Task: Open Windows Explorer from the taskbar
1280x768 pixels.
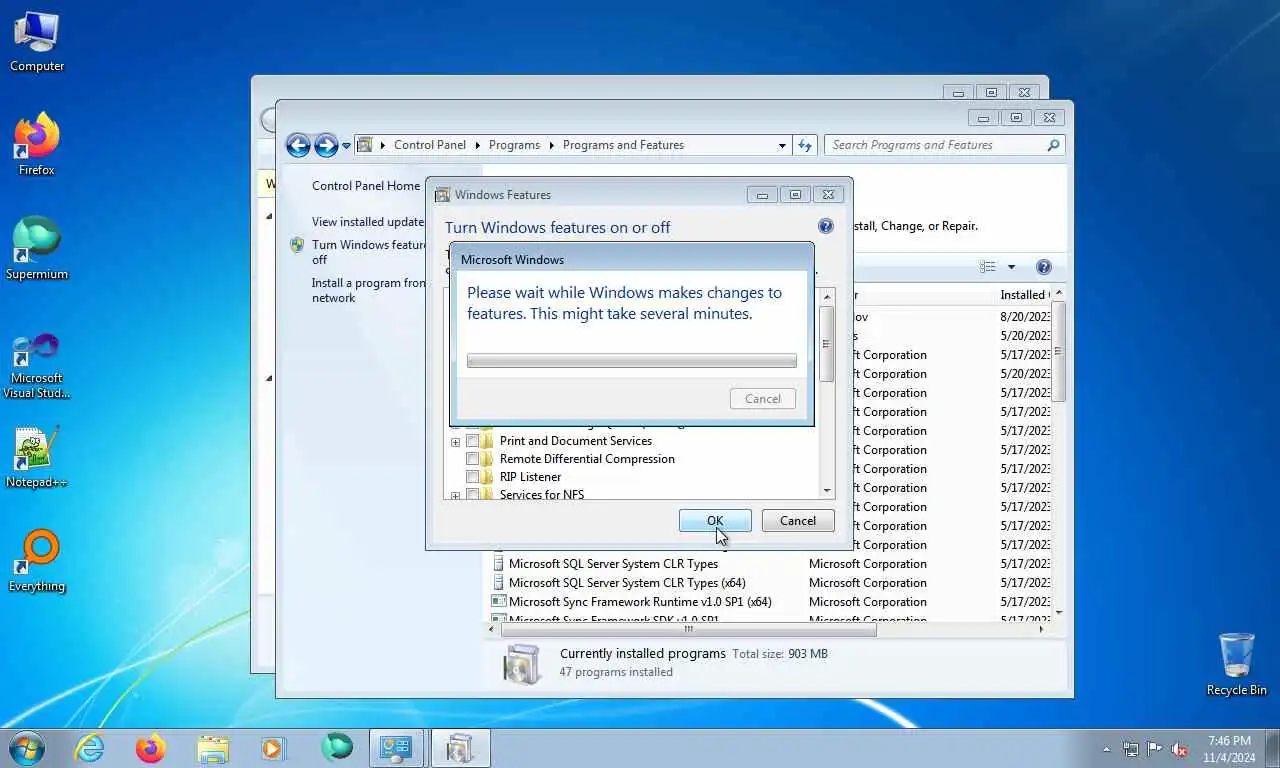Action: pyautogui.click(x=213, y=748)
